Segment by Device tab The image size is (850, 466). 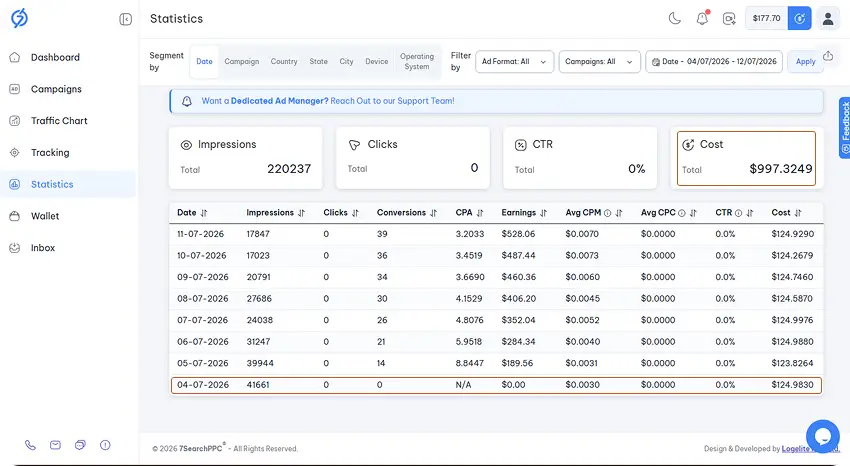[x=377, y=62]
